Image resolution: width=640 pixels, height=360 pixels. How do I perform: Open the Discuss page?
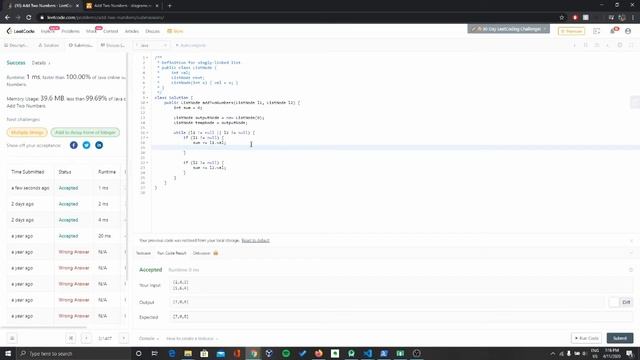pyautogui.click(x=152, y=31)
